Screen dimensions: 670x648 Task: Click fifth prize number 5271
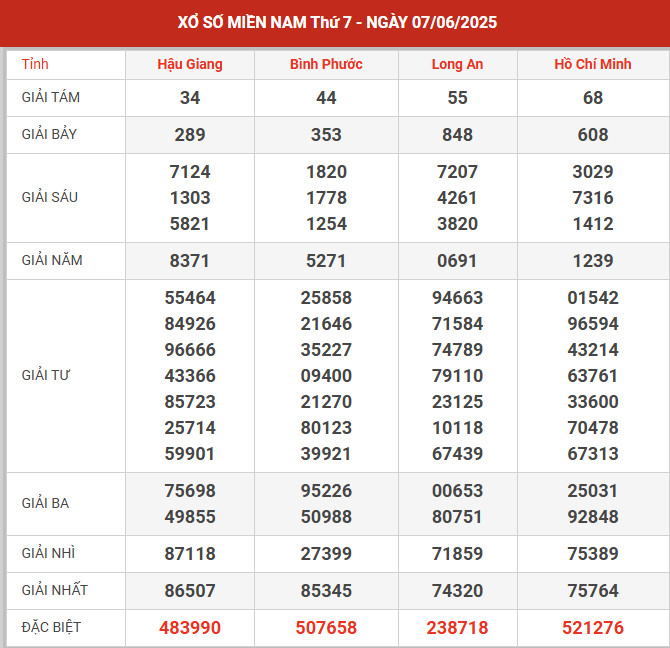click(326, 261)
